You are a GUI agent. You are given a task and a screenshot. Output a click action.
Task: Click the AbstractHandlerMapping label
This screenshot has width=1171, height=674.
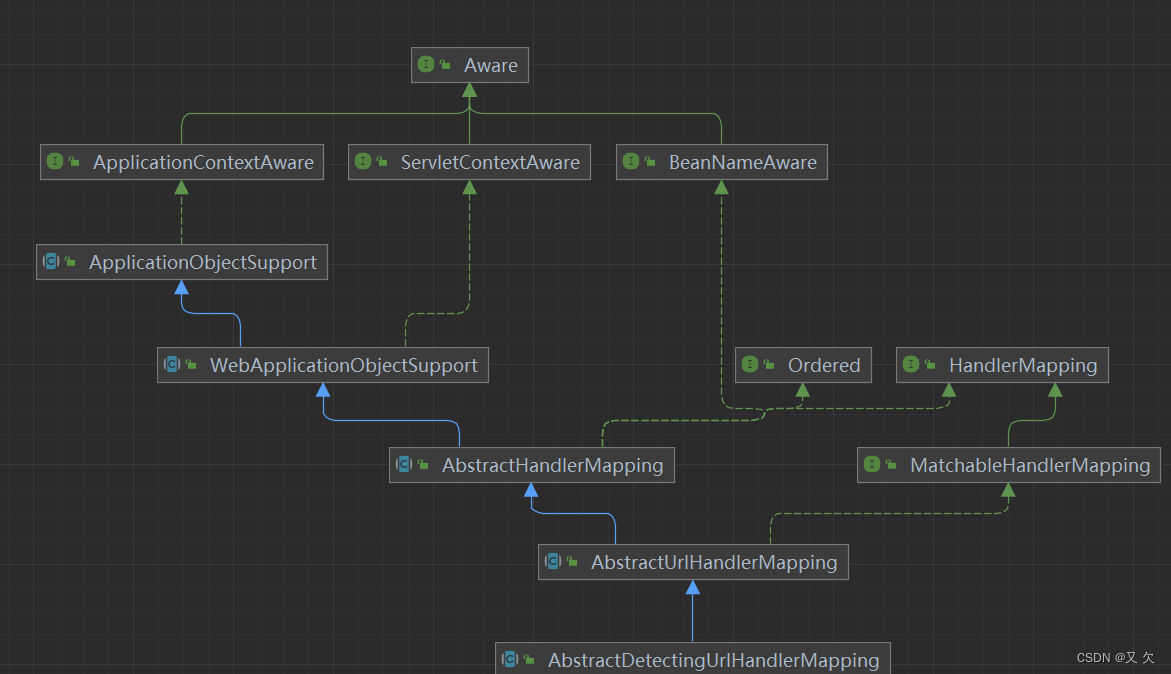[553, 465]
